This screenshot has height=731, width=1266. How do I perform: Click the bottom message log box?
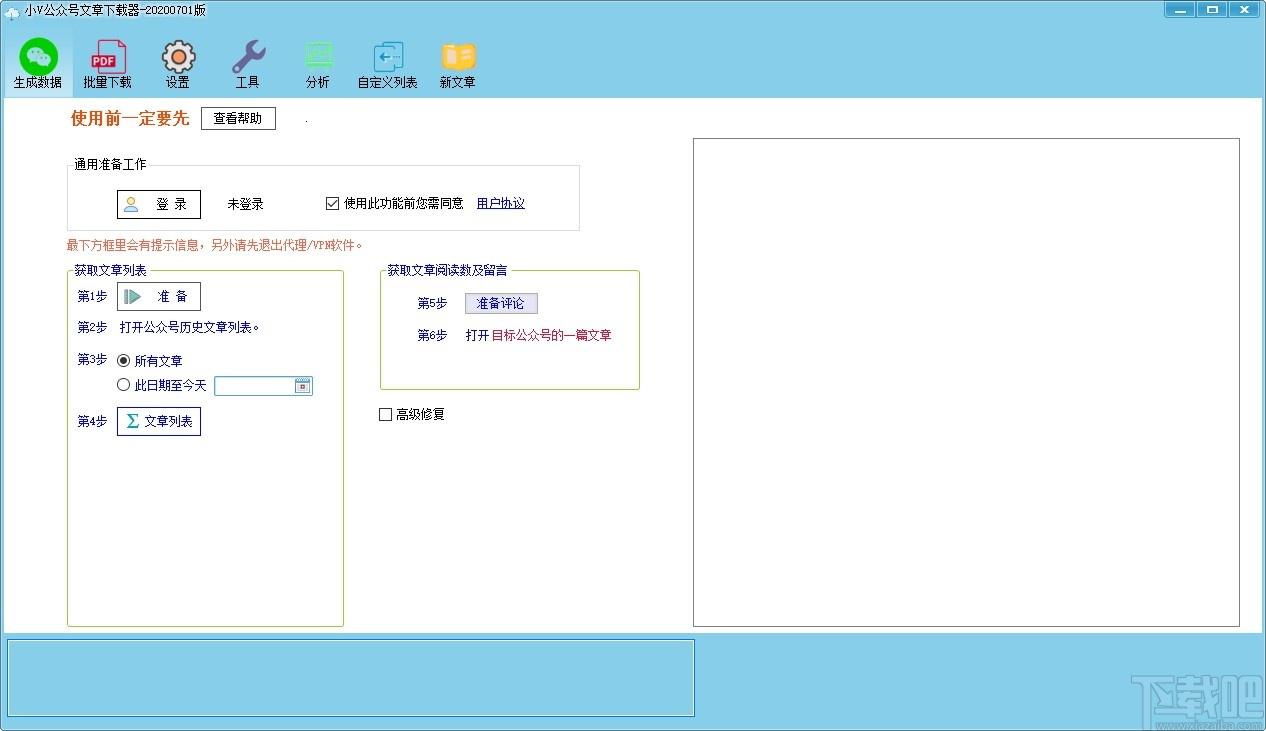click(351, 678)
